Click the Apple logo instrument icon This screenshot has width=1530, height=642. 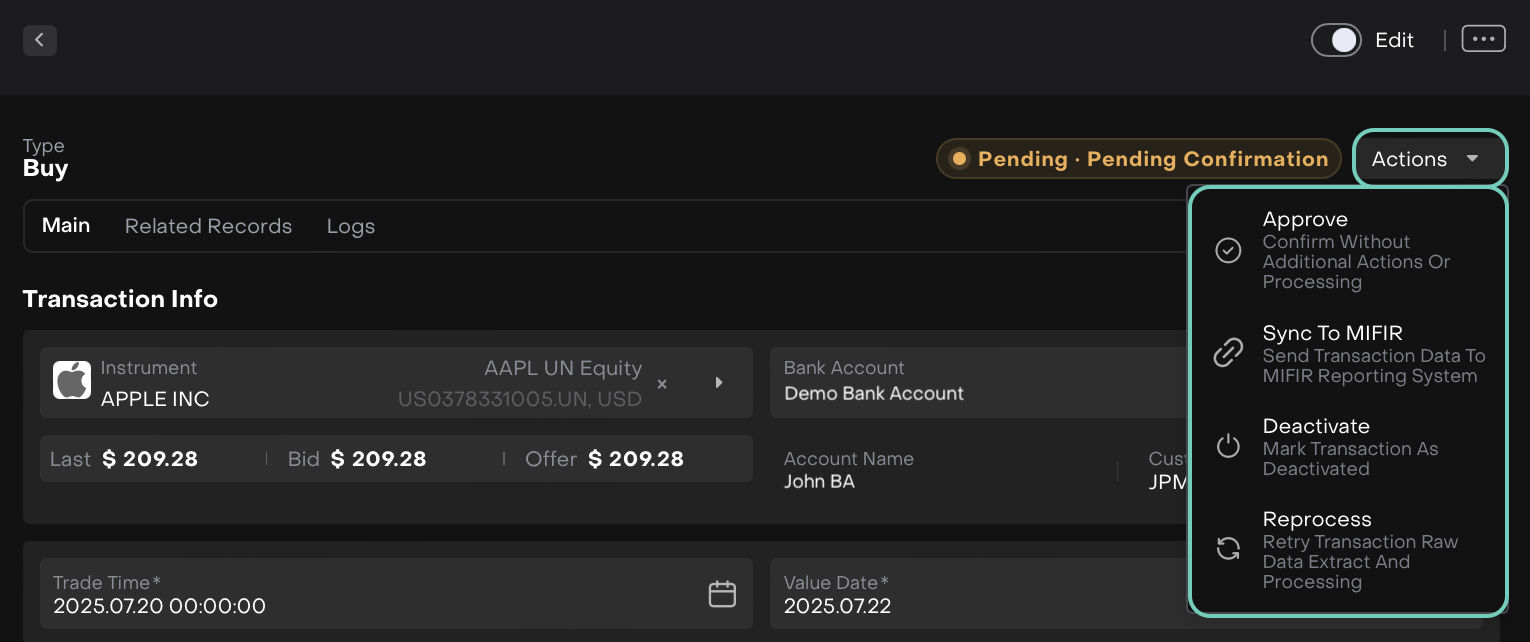[x=72, y=381]
